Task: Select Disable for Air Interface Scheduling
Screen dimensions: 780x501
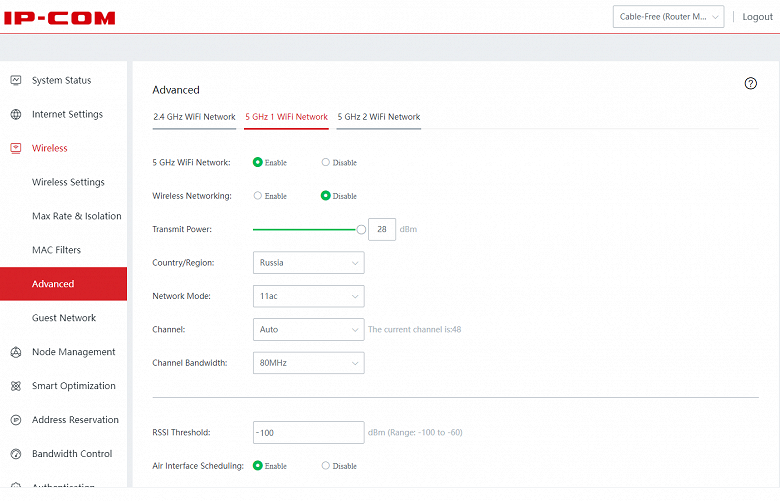Action: tap(326, 466)
